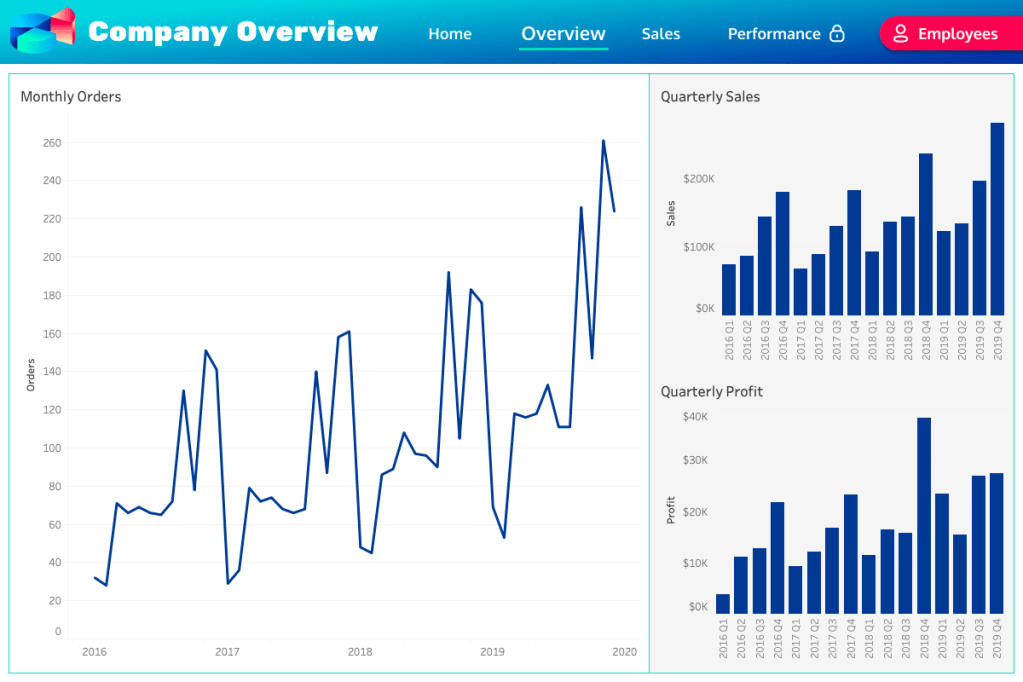Click the 2017 Q1 bar in Quarterly Sales
This screenshot has width=1023, height=682.
(800, 291)
